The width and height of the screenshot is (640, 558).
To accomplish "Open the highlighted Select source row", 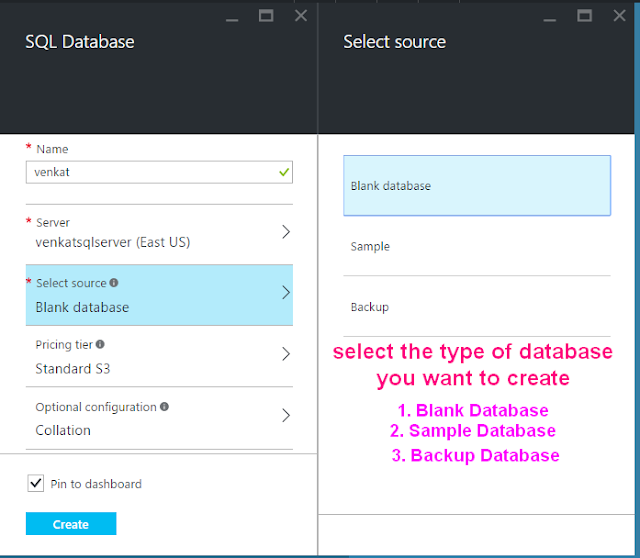I will tap(158, 295).
